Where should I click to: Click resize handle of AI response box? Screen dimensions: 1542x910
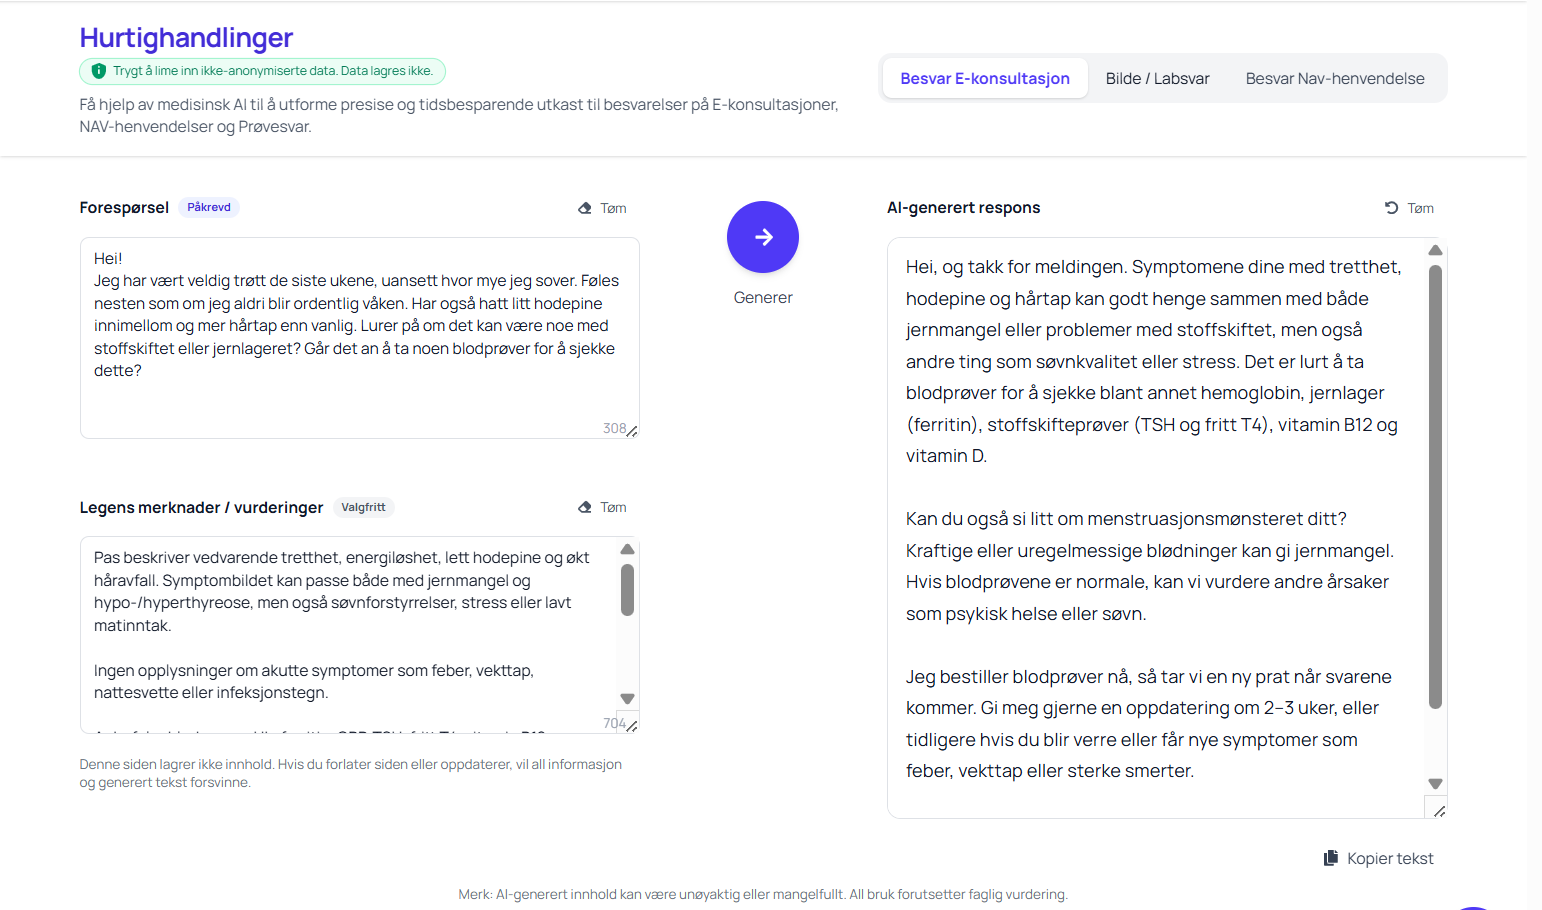pos(1438,810)
